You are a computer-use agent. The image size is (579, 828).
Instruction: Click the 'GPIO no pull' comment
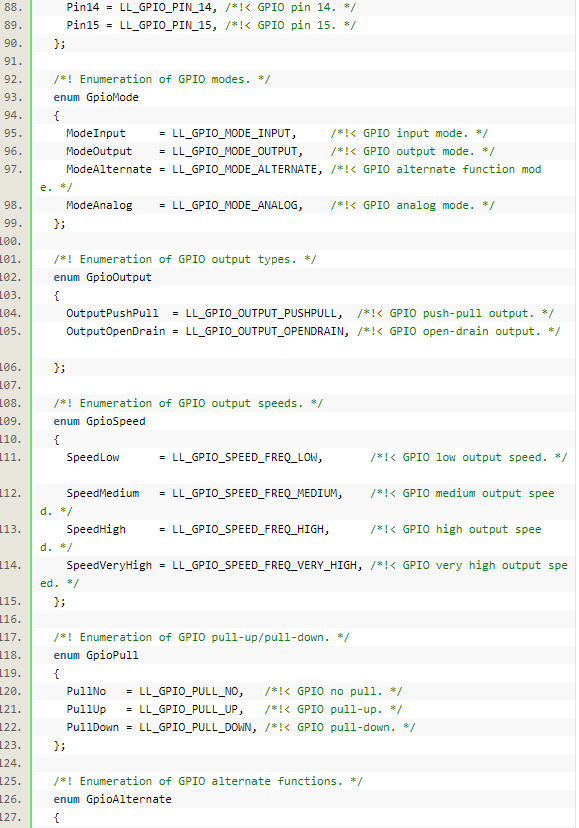click(x=333, y=691)
